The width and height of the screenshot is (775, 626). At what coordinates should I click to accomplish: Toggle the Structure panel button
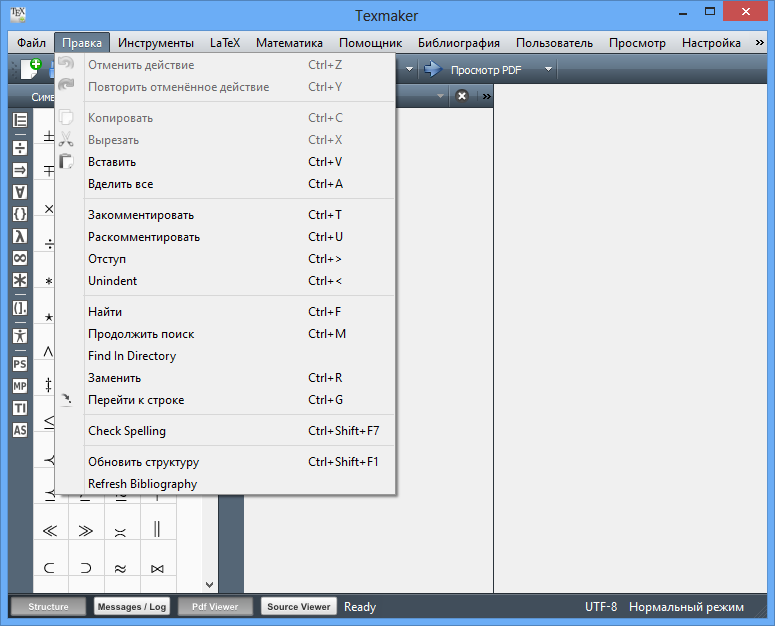(48, 606)
